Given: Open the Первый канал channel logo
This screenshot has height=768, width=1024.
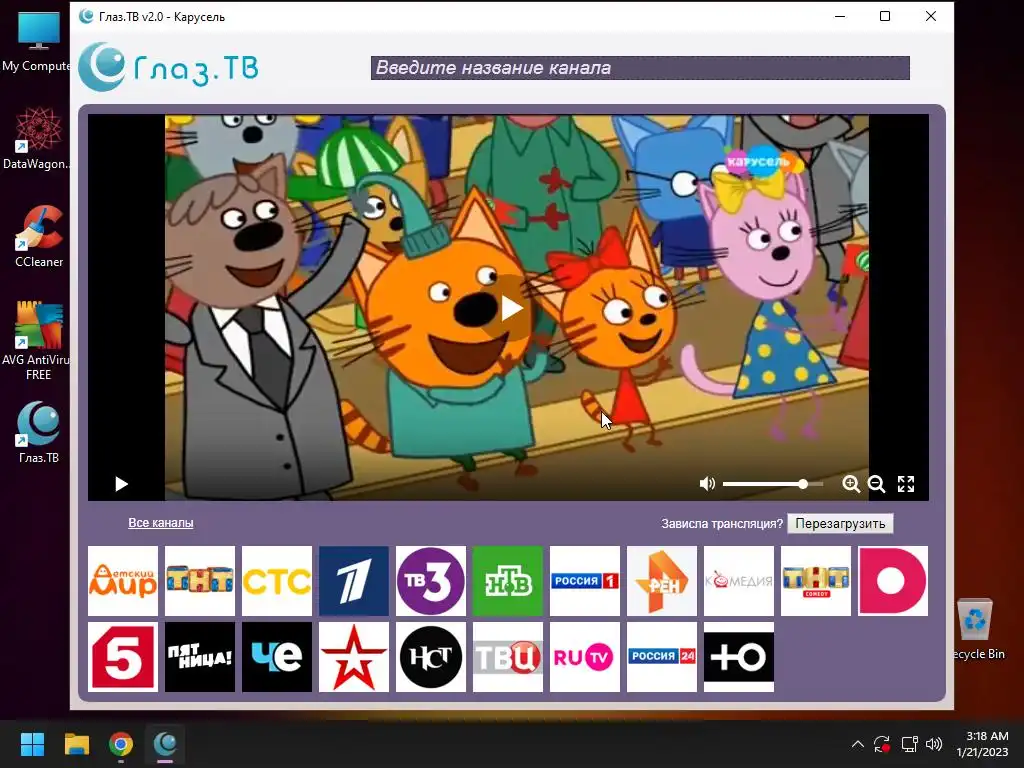Looking at the screenshot, I should [354, 581].
